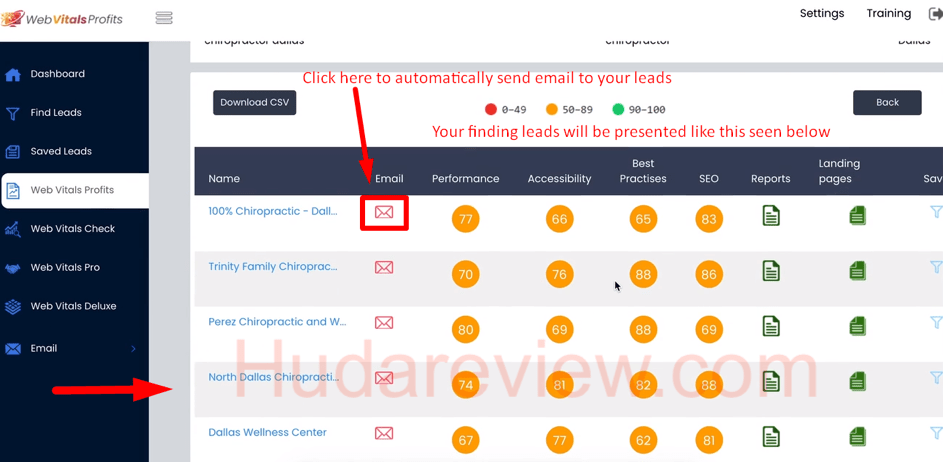Open Web Vitals Deluxe sidebar item
943x462 pixels.
[73, 306]
